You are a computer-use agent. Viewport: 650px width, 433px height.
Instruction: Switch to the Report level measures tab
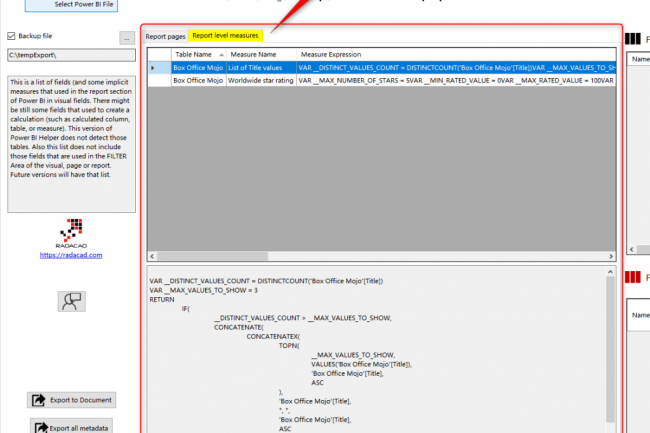pyautogui.click(x=225, y=36)
